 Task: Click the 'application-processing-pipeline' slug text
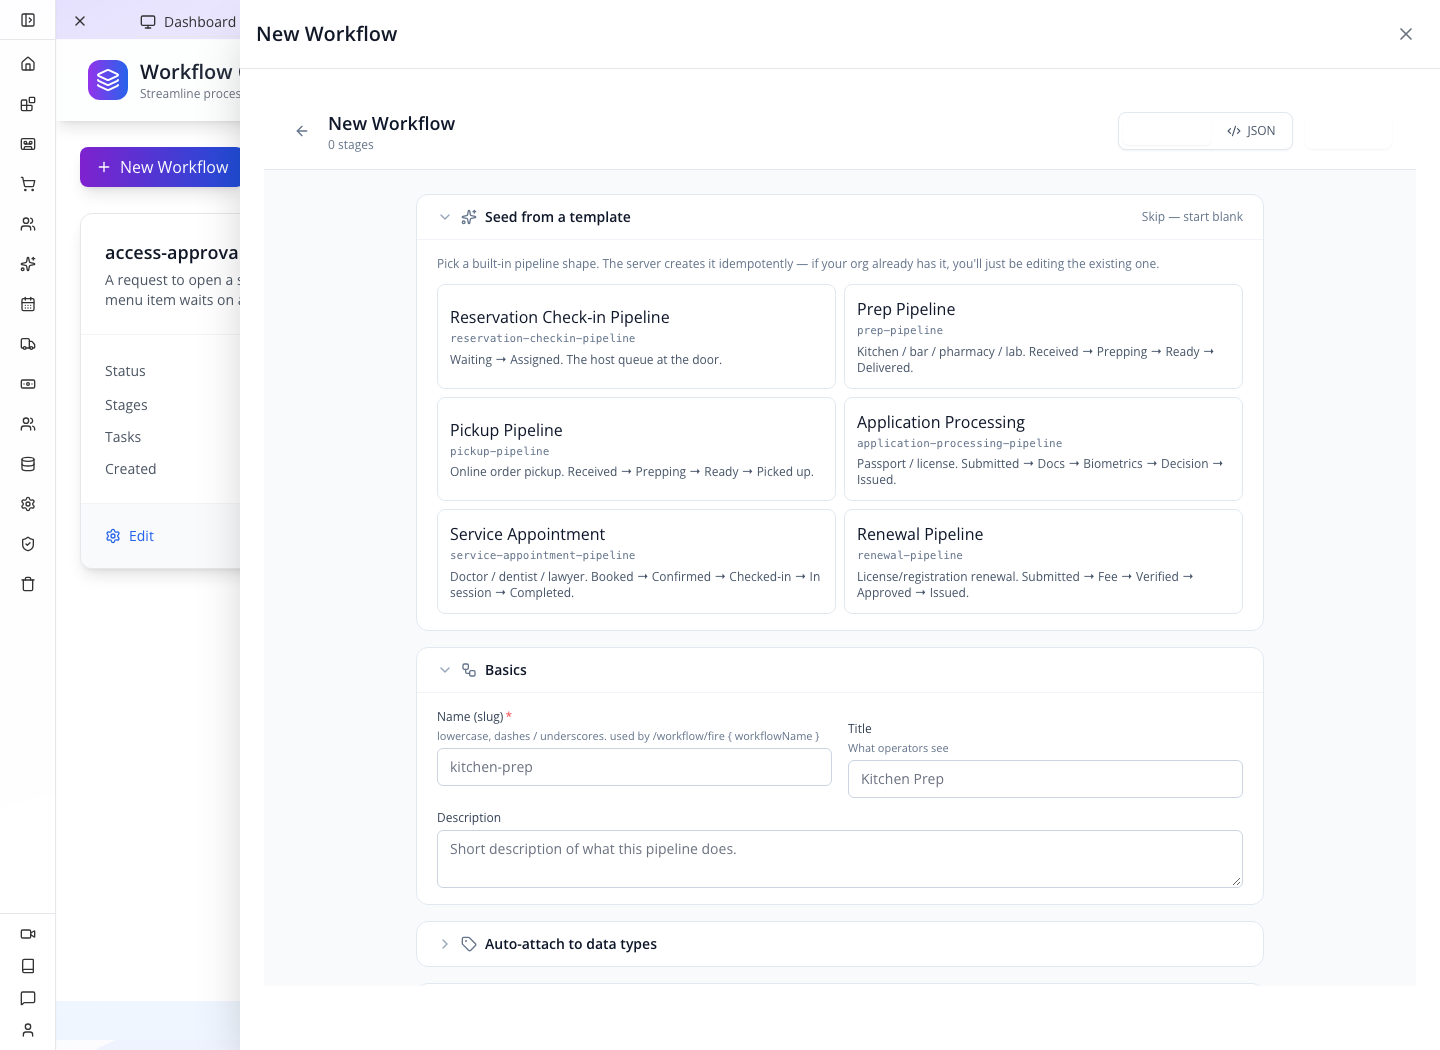click(x=960, y=444)
